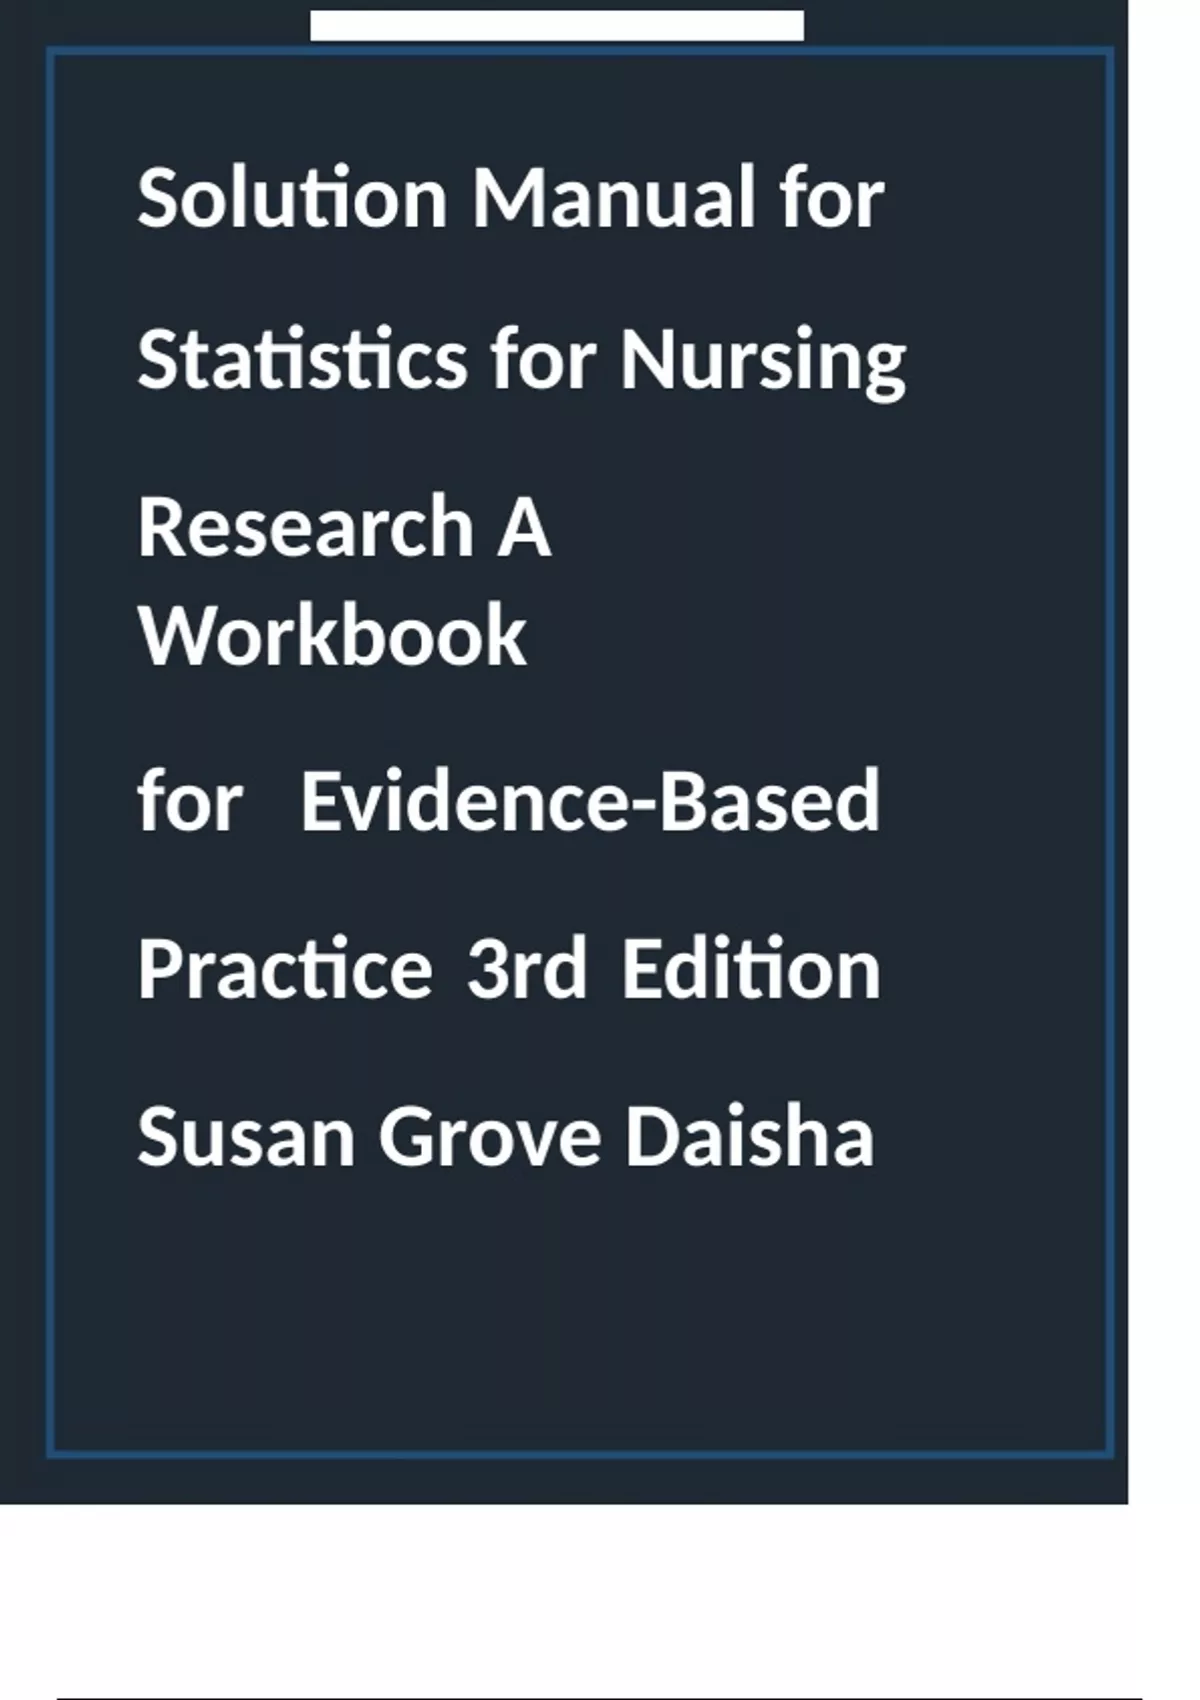Screen dimensions: 1200x1700
Task: Click the word "Research" on the cover
Action: (x=305, y=527)
